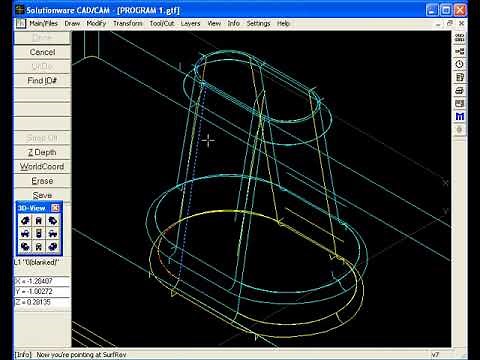Click status text 'Now you're pointing at SurfRev'
The width and height of the screenshot is (480, 360).
tap(81, 355)
